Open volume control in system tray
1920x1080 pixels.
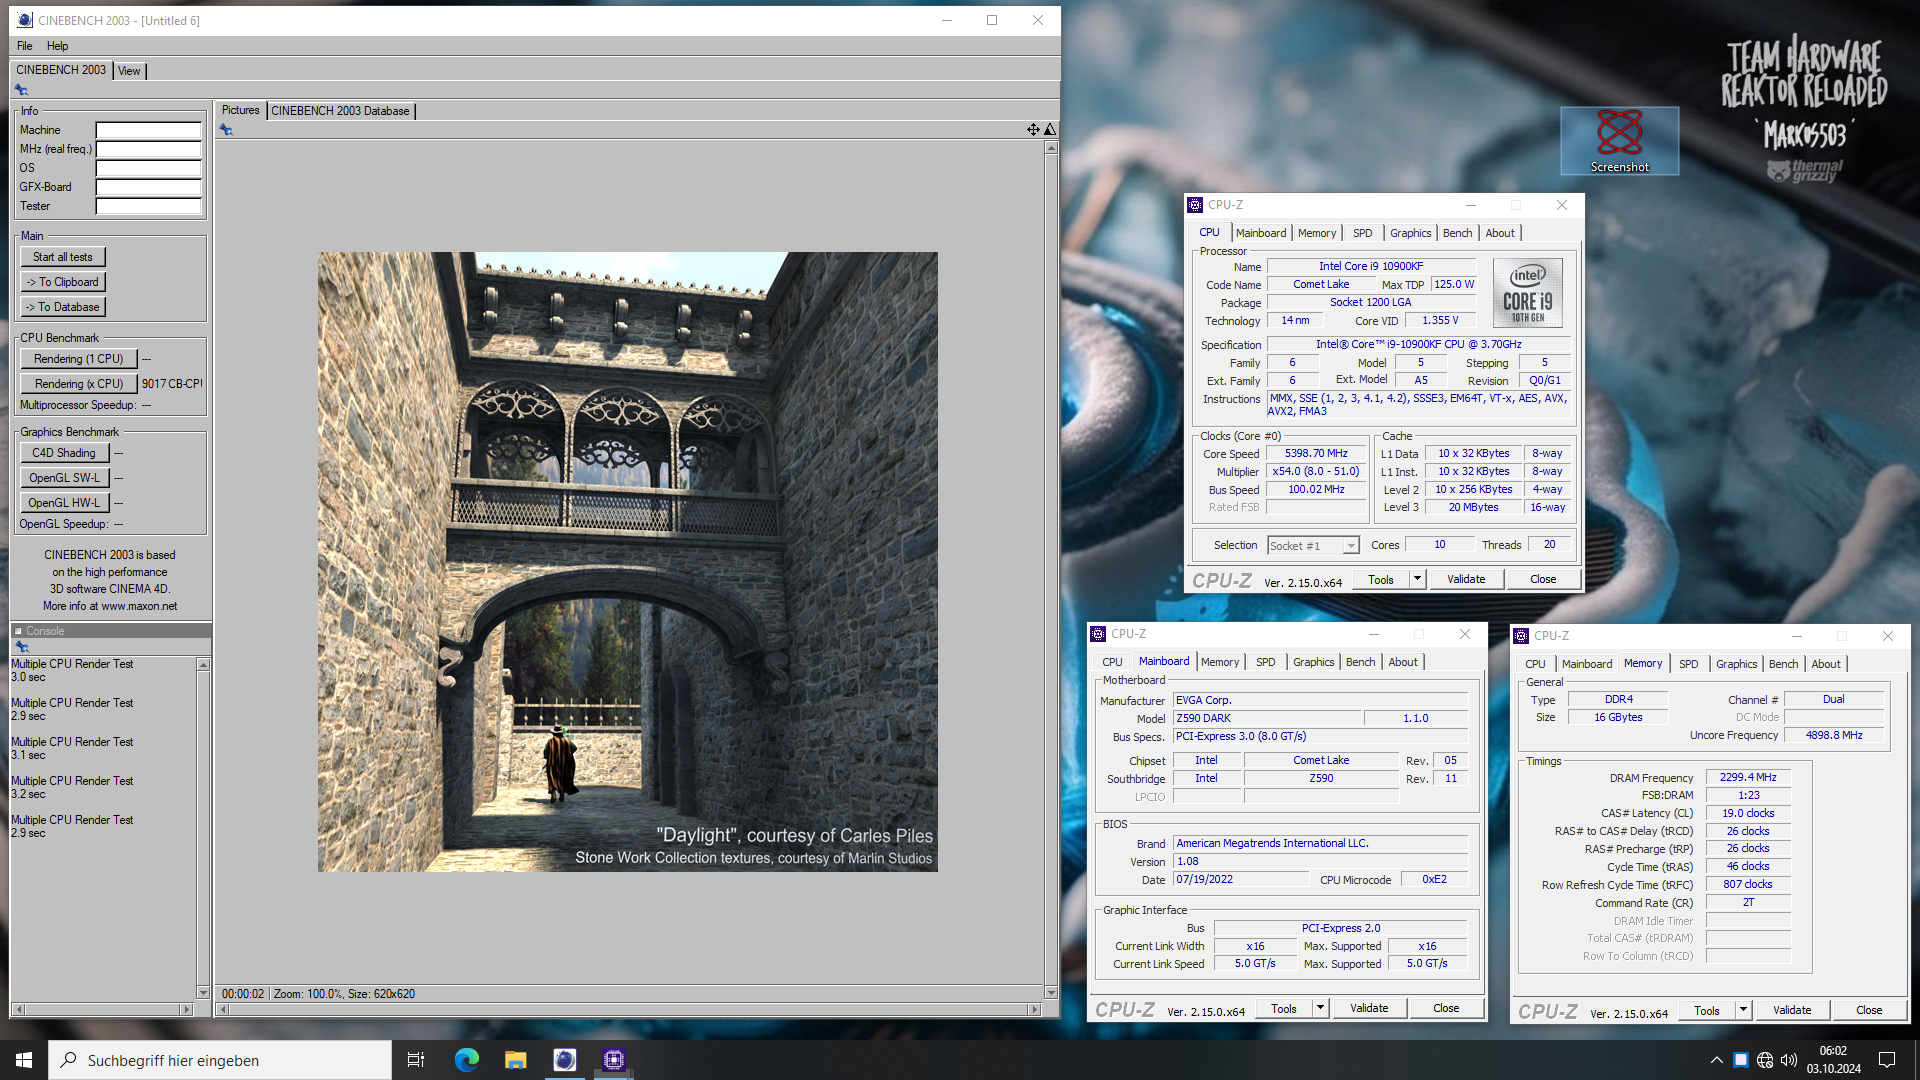tap(1789, 1060)
